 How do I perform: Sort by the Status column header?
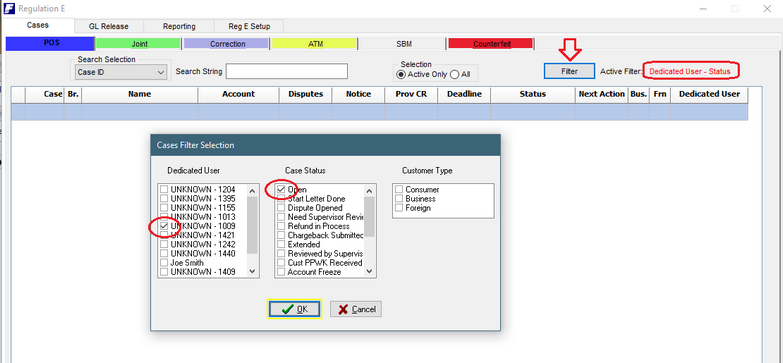532,94
